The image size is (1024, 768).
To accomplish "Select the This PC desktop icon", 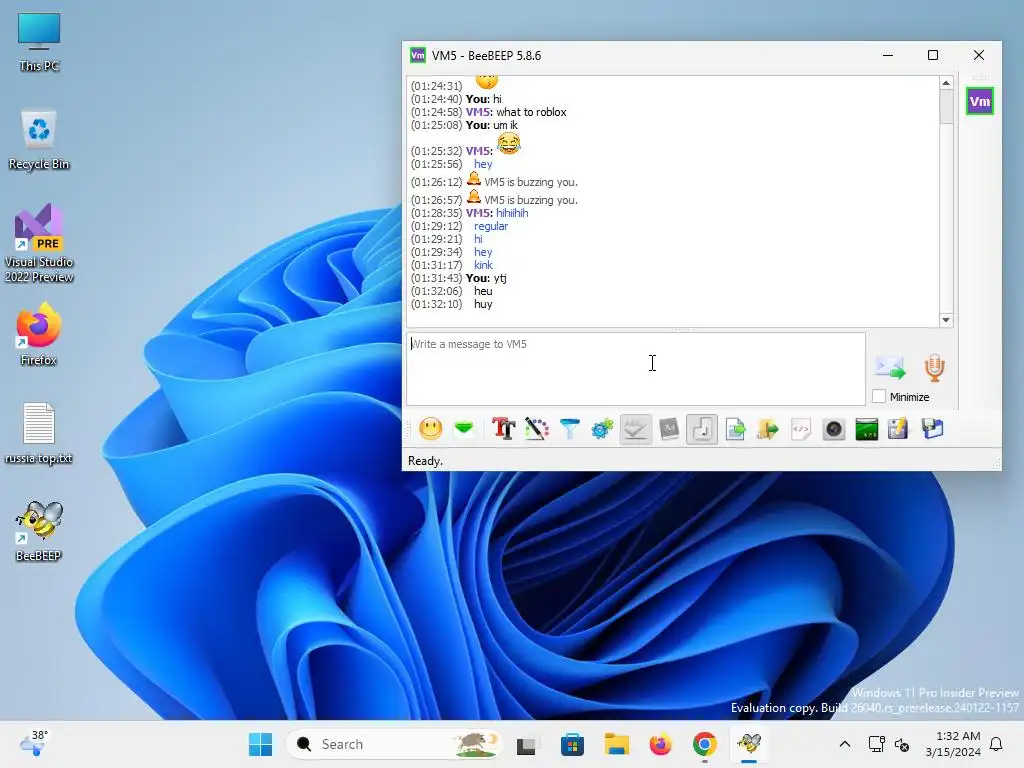I will (39, 42).
